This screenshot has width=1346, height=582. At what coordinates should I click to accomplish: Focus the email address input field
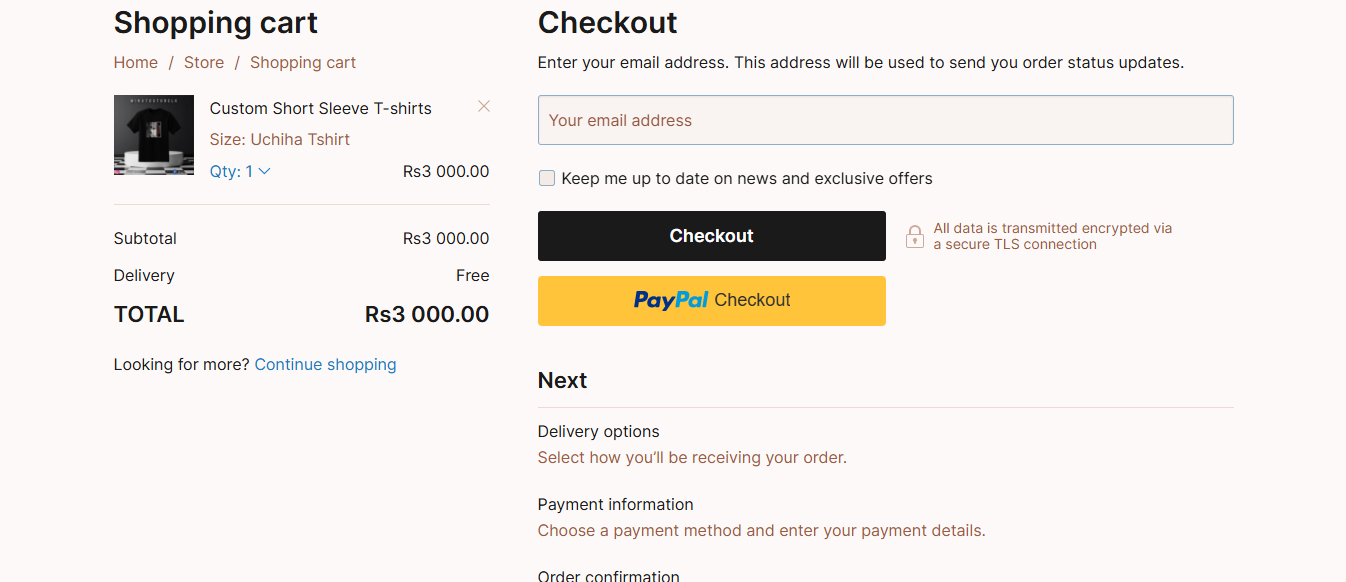tap(886, 120)
